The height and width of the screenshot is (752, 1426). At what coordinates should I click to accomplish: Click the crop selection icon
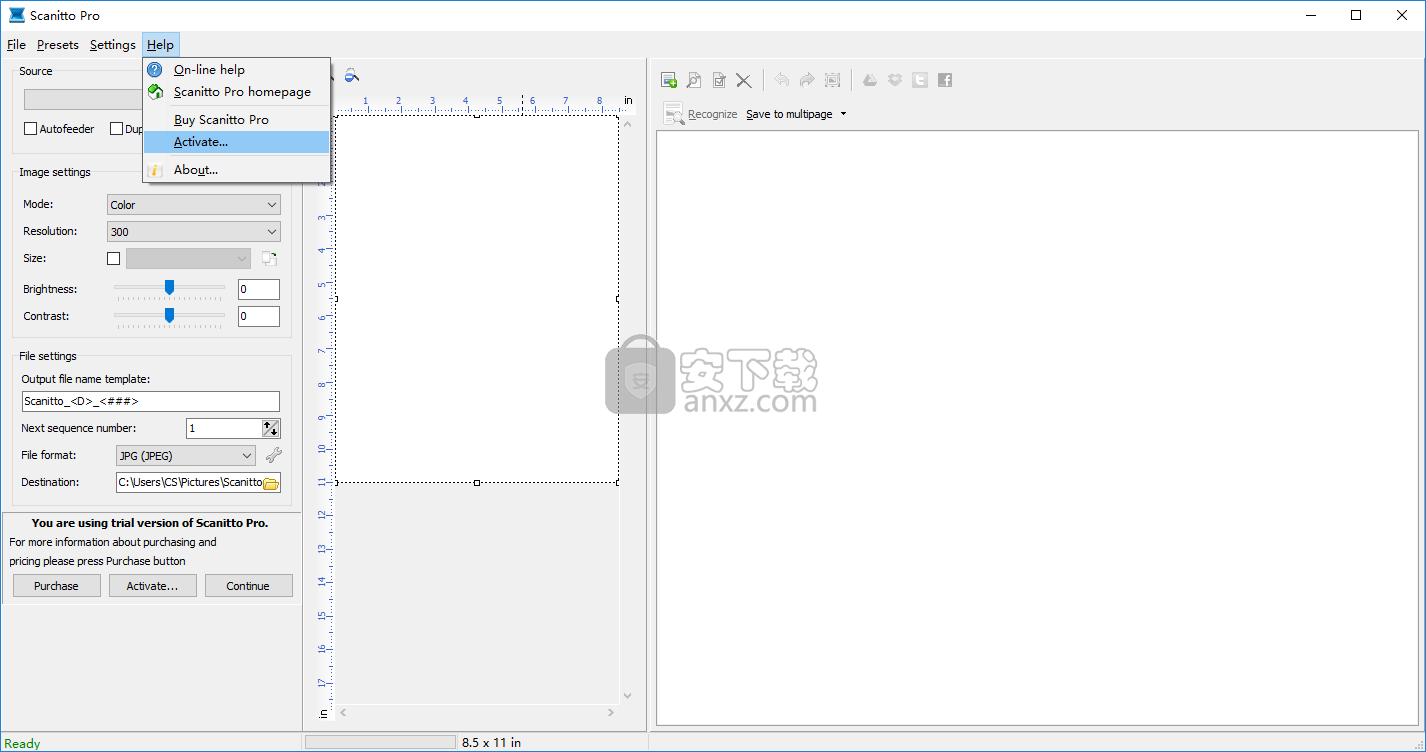(832, 80)
